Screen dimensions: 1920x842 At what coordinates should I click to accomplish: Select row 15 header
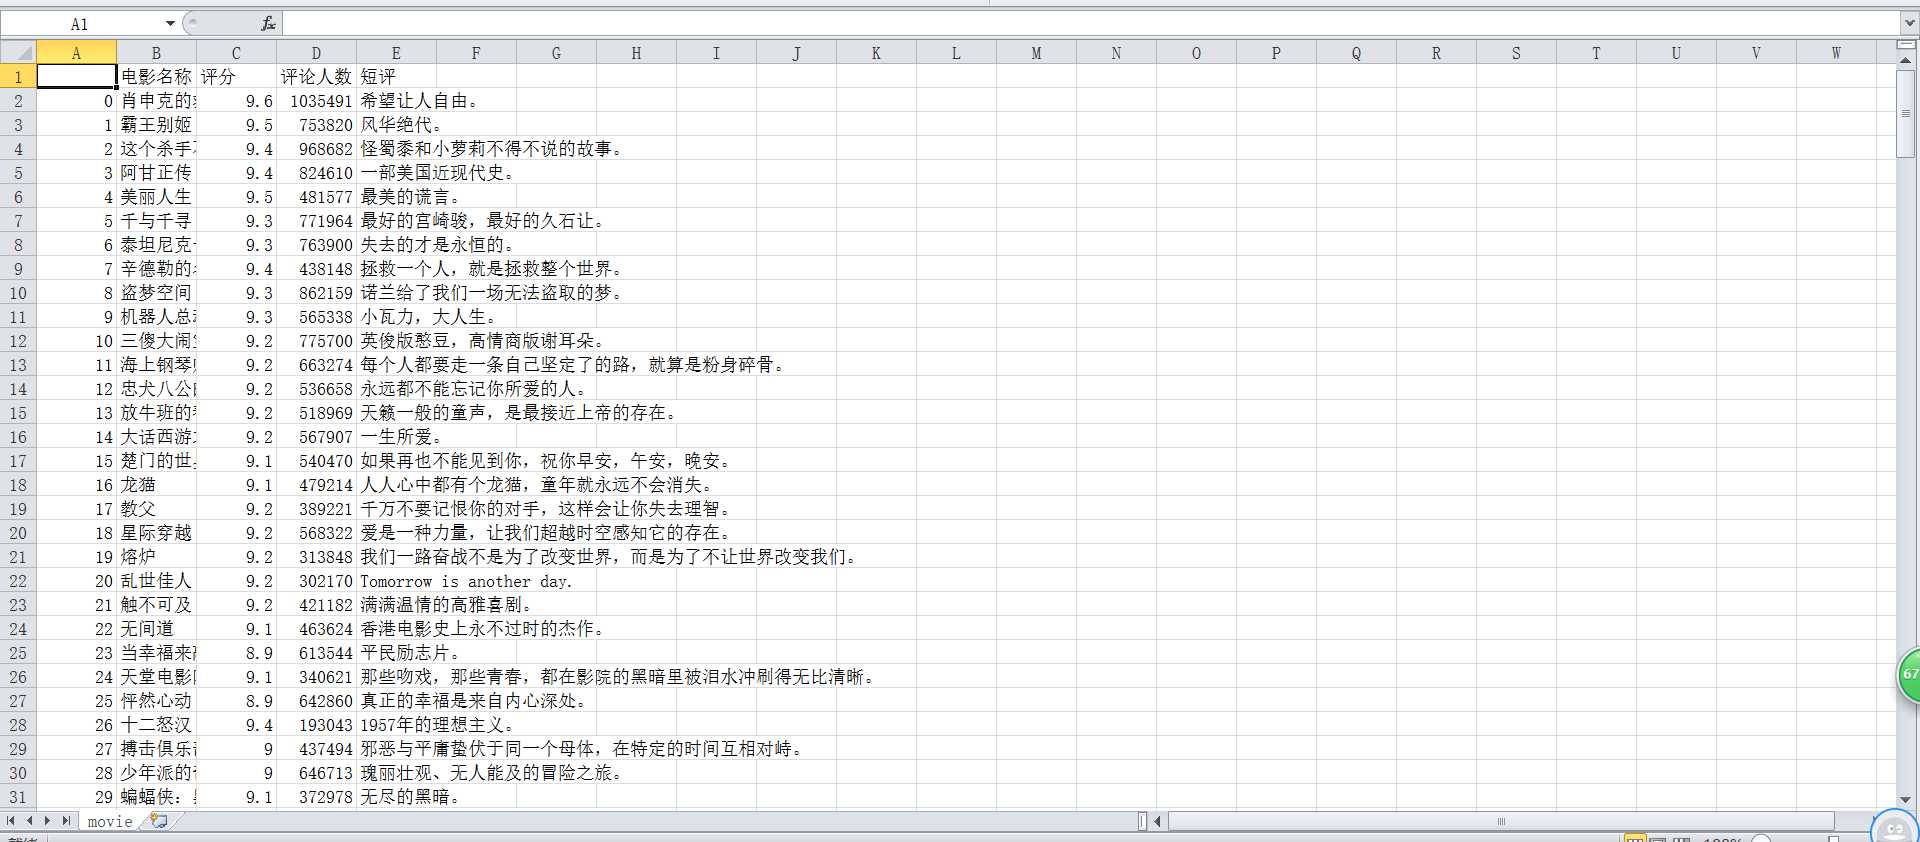click(x=18, y=413)
